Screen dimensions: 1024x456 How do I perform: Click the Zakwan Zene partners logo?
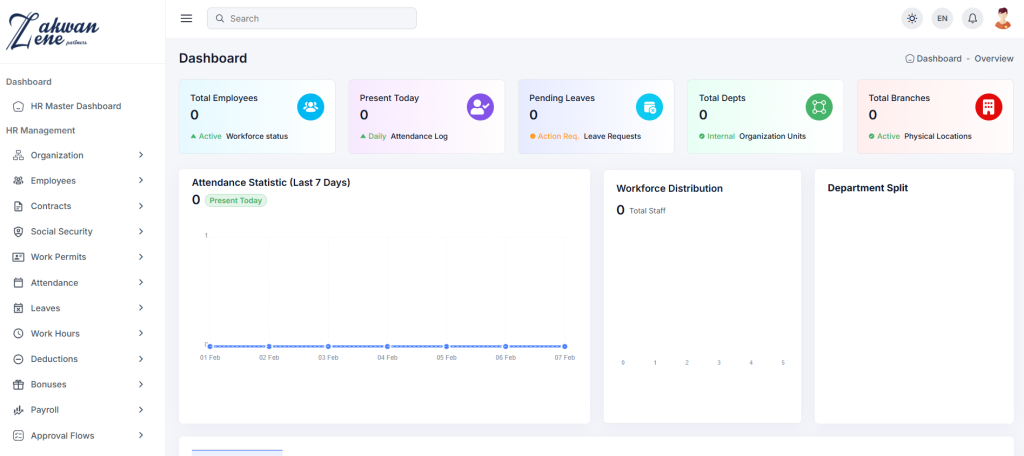(x=52, y=32)
